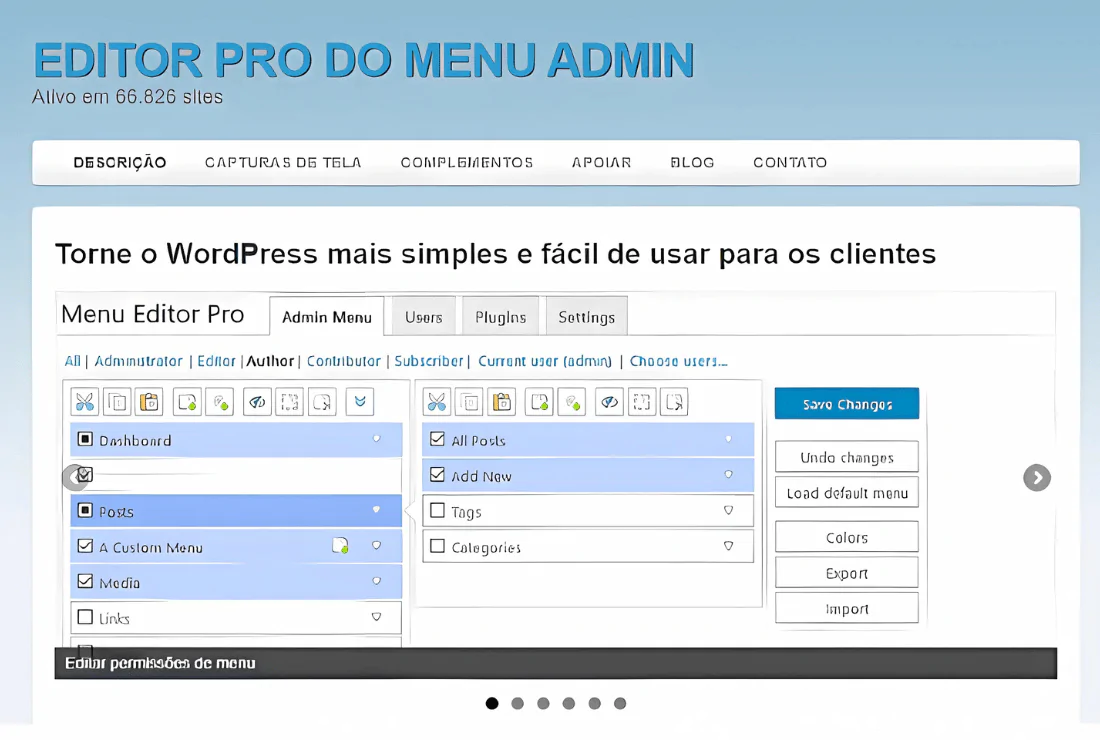The width and height of the screenshot is (1100, 740).
Task: Click the New menu icon in the left toolbar
Action: [x=187, y=402]
